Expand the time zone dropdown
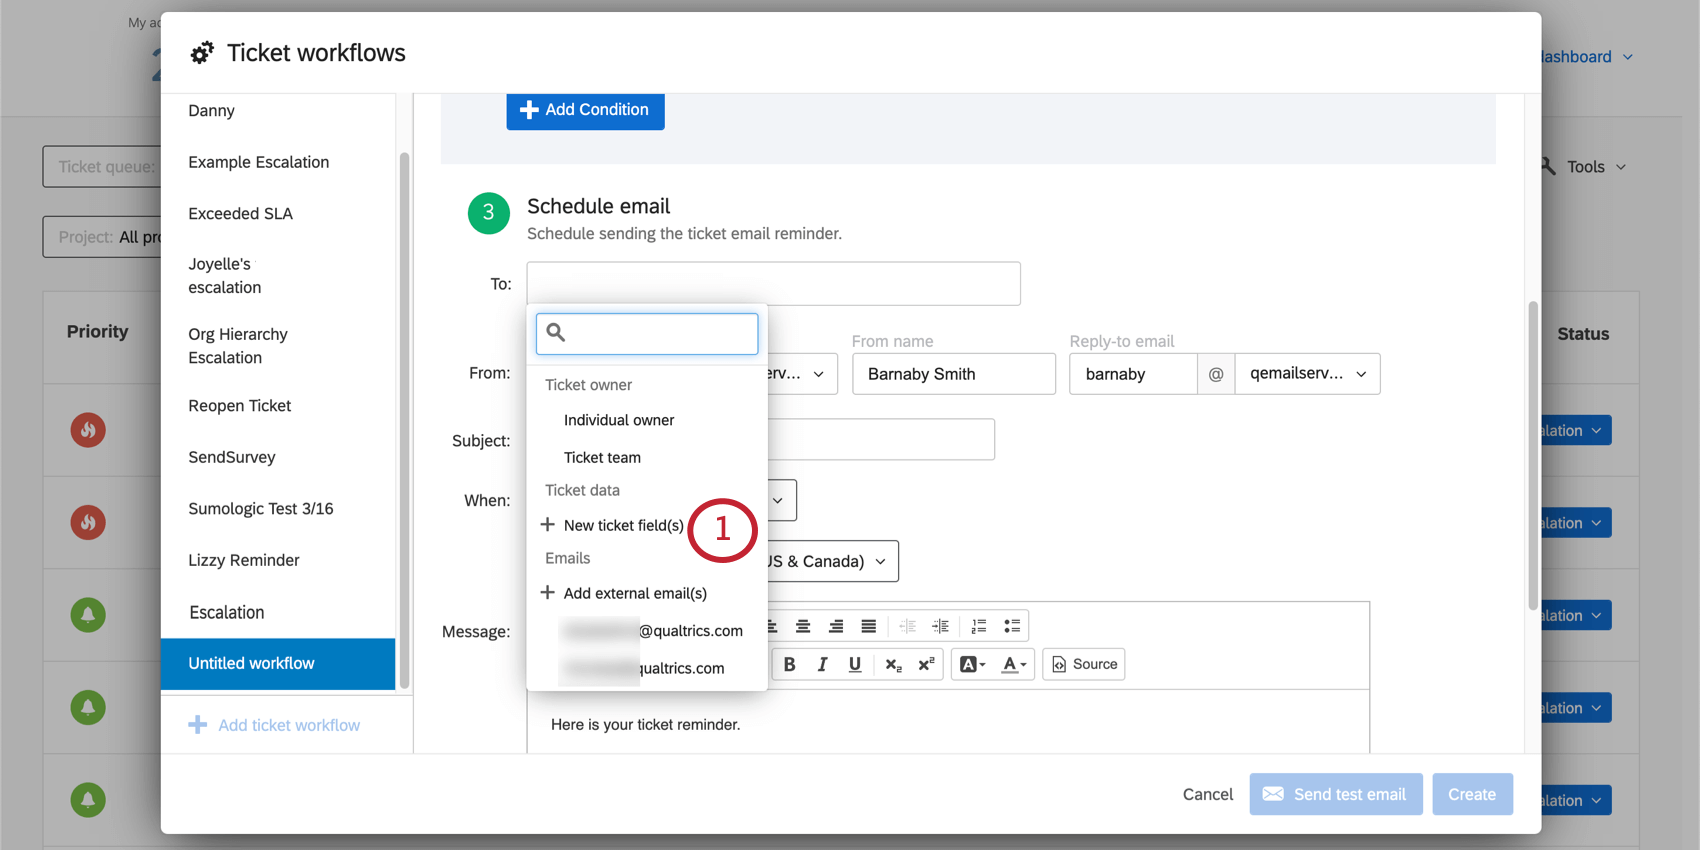Screen dimensions: 1700x850 [830, 561]
